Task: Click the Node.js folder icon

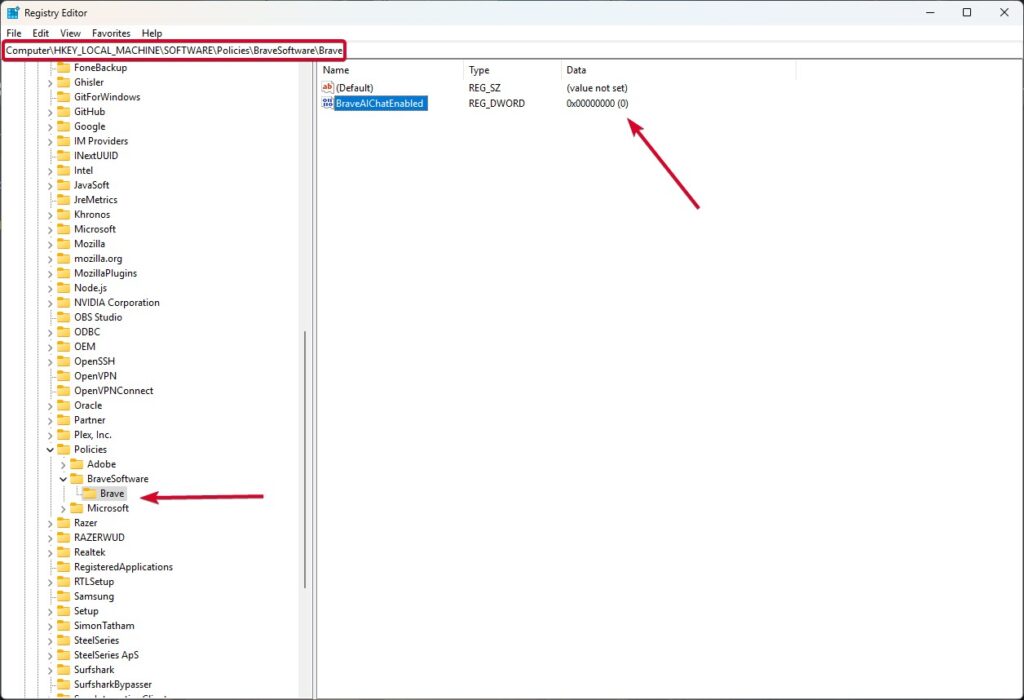Action: coord(63,287)
